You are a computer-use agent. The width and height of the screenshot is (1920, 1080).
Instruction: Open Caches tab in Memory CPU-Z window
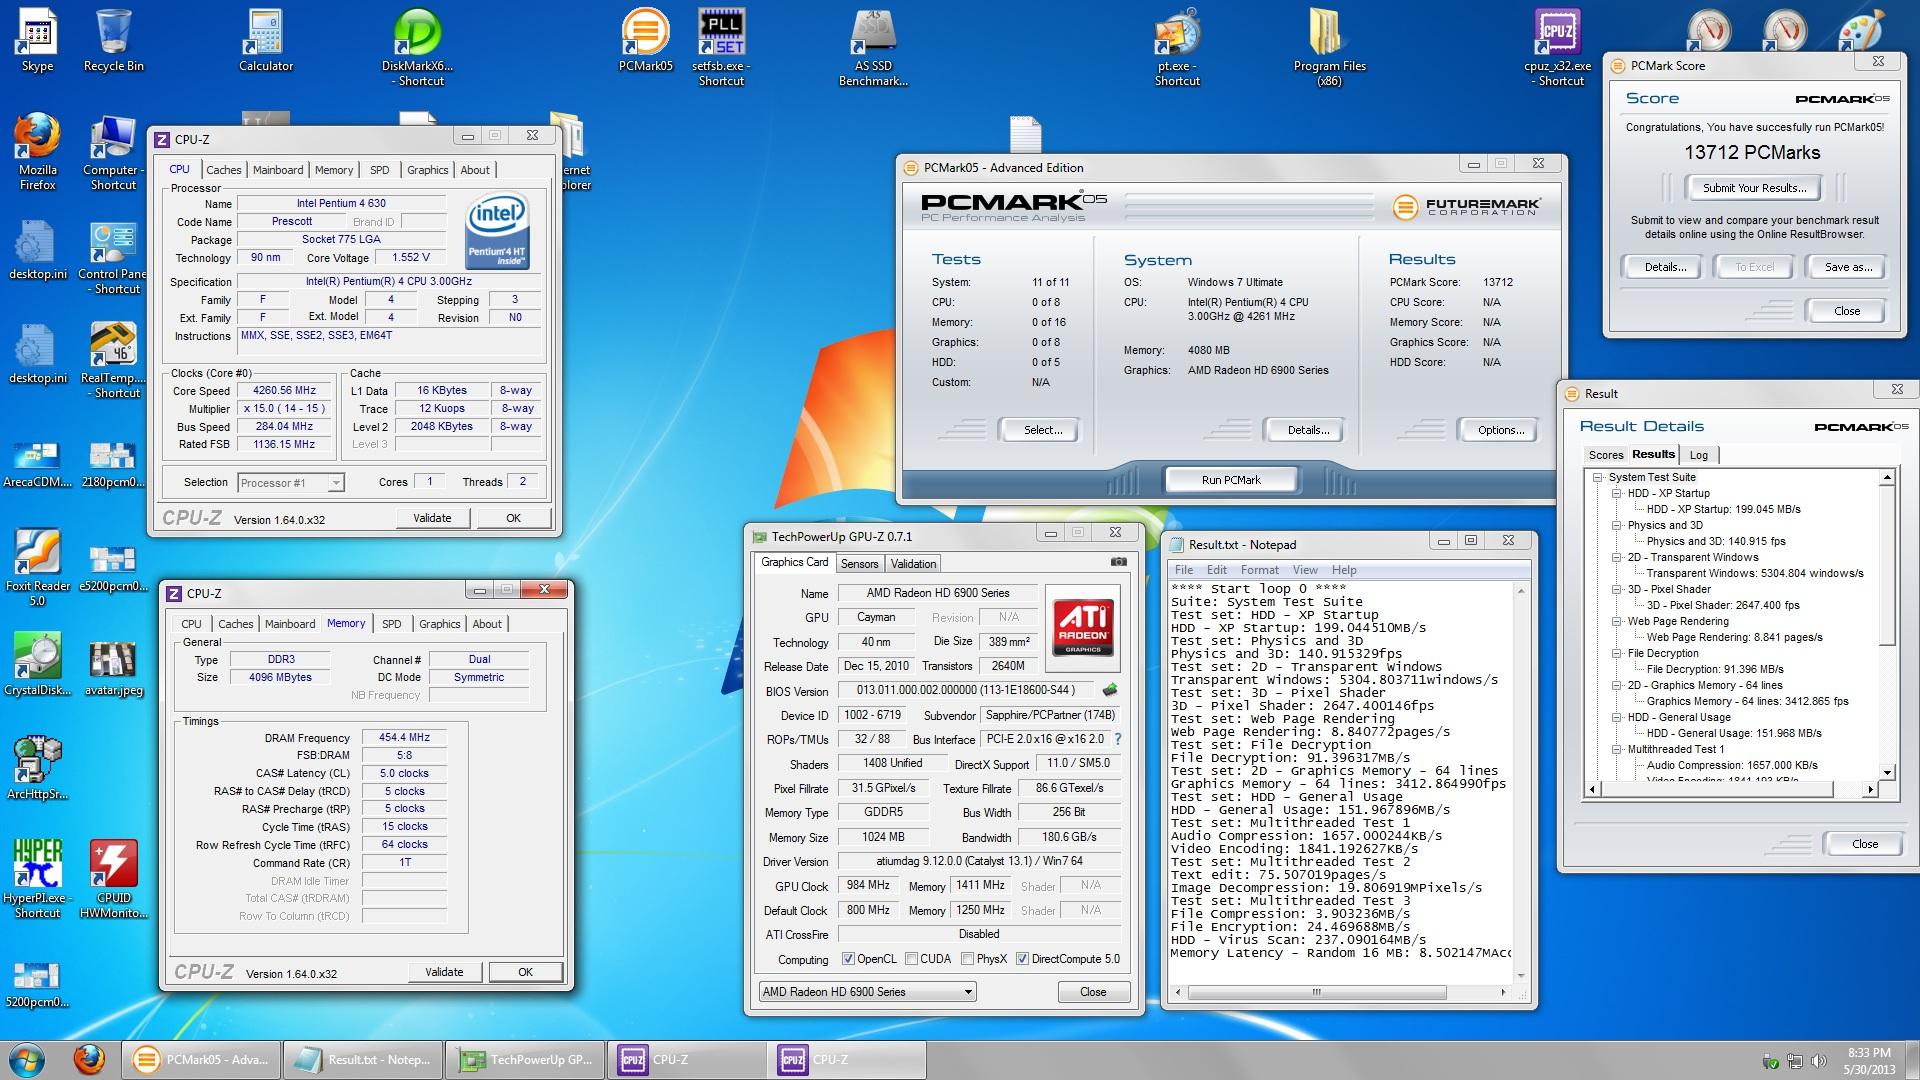click(x=235, y=624)
